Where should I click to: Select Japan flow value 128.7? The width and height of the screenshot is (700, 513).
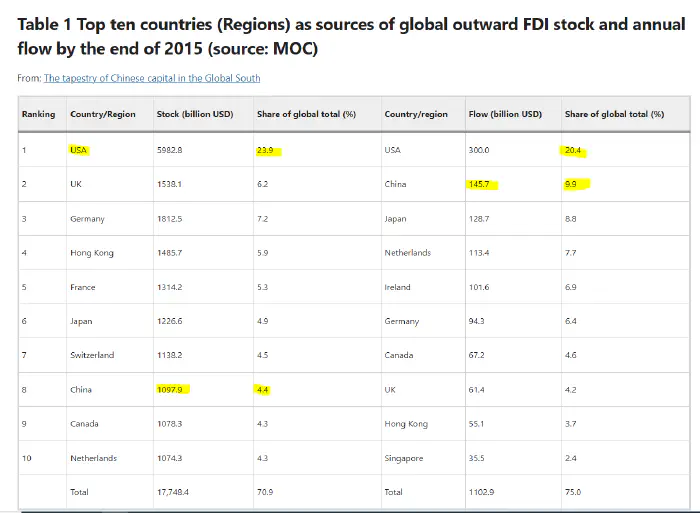tap(481, 219)
